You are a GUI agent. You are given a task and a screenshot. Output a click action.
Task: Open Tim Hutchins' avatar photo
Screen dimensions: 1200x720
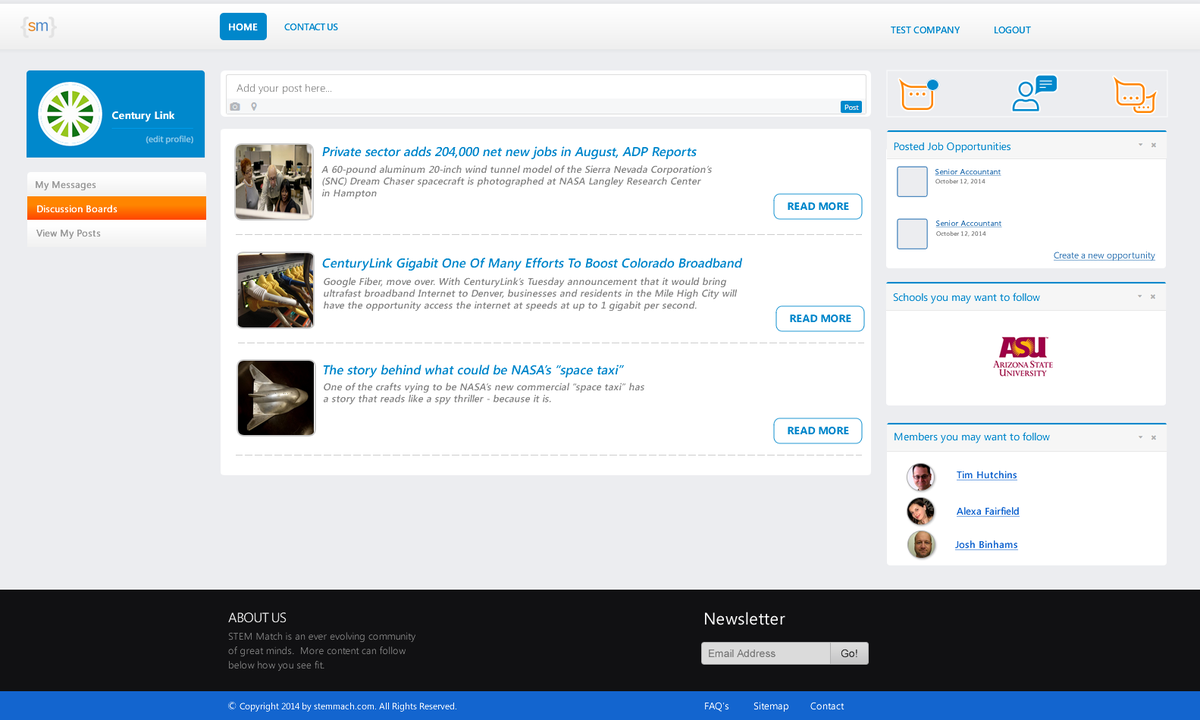point(920,477)
